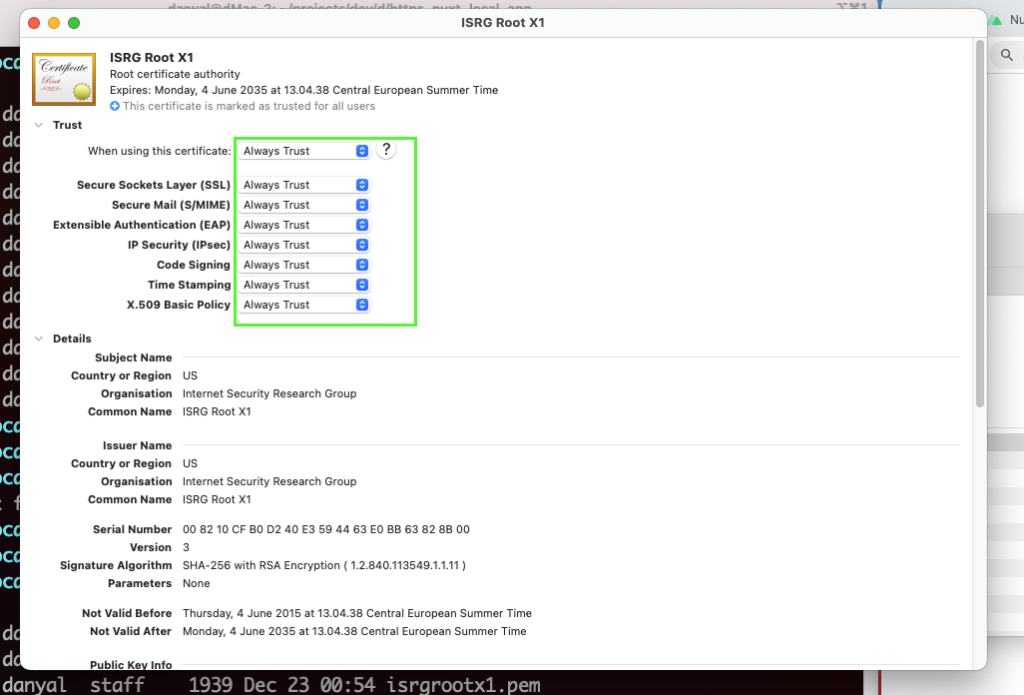The width and height of the screenshot is (1024, 695).
Task: Click the Version value '3'
Action: (x=186, y=547)
